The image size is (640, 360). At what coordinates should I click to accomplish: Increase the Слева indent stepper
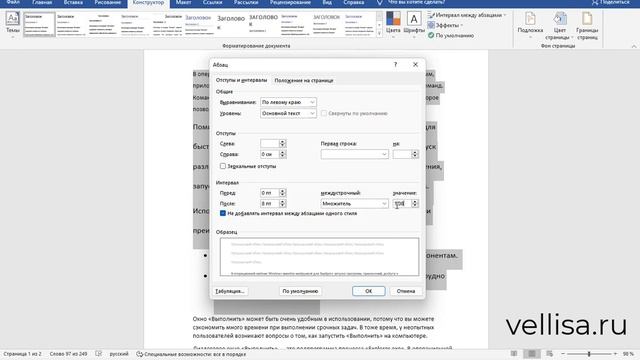pyautogui.click(x=282, y=141)
